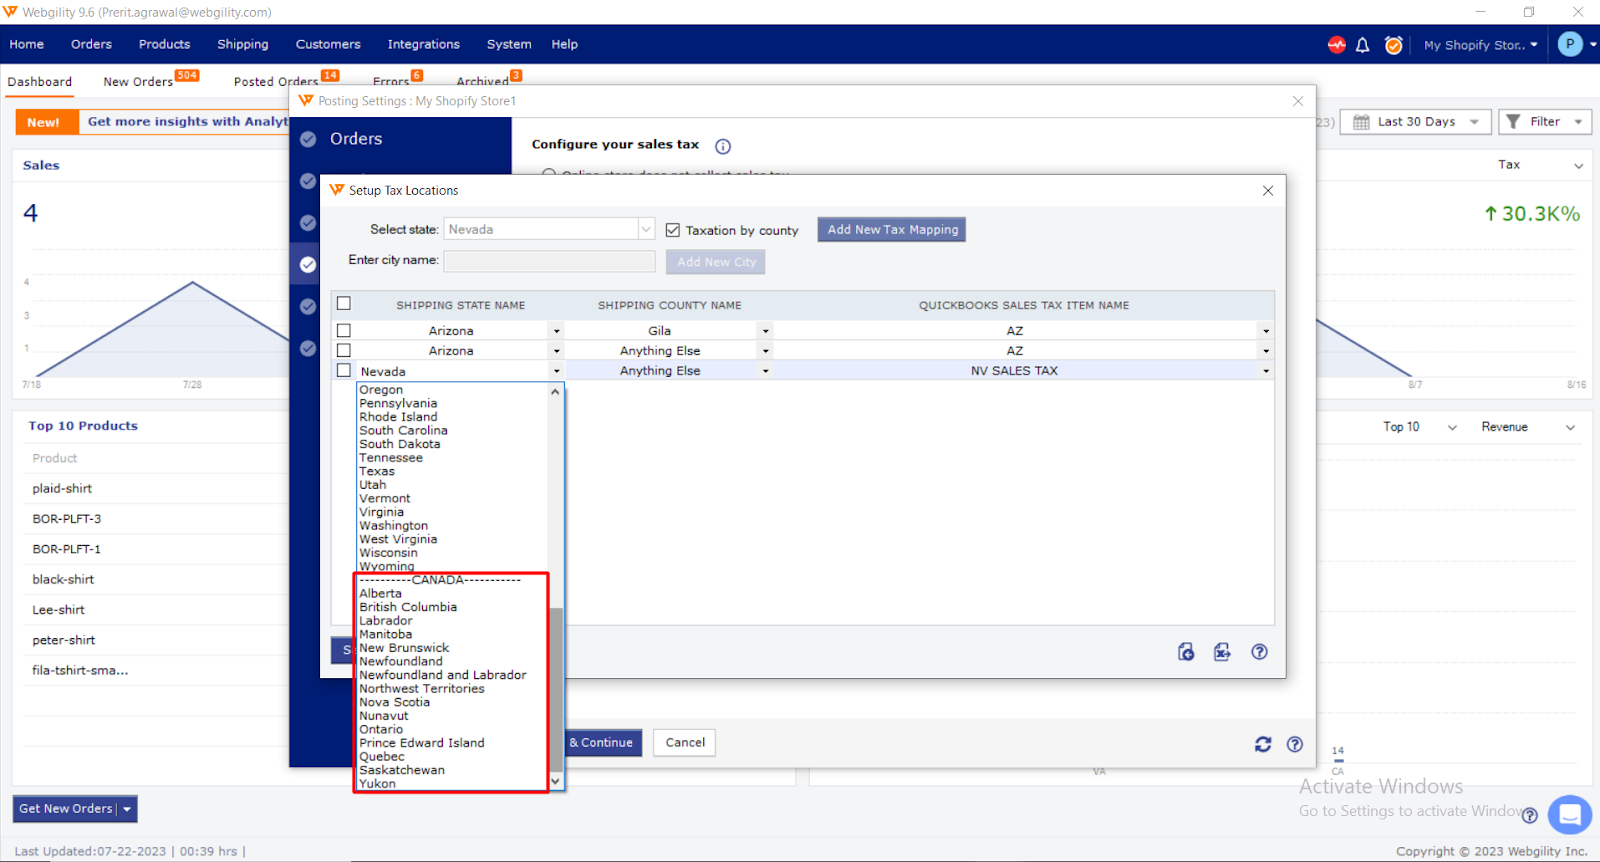Click the orange alarm clock scheduler icon
Viewport: 1600px width, 862px height.
pyautogui.click(x=1393, y=45)
